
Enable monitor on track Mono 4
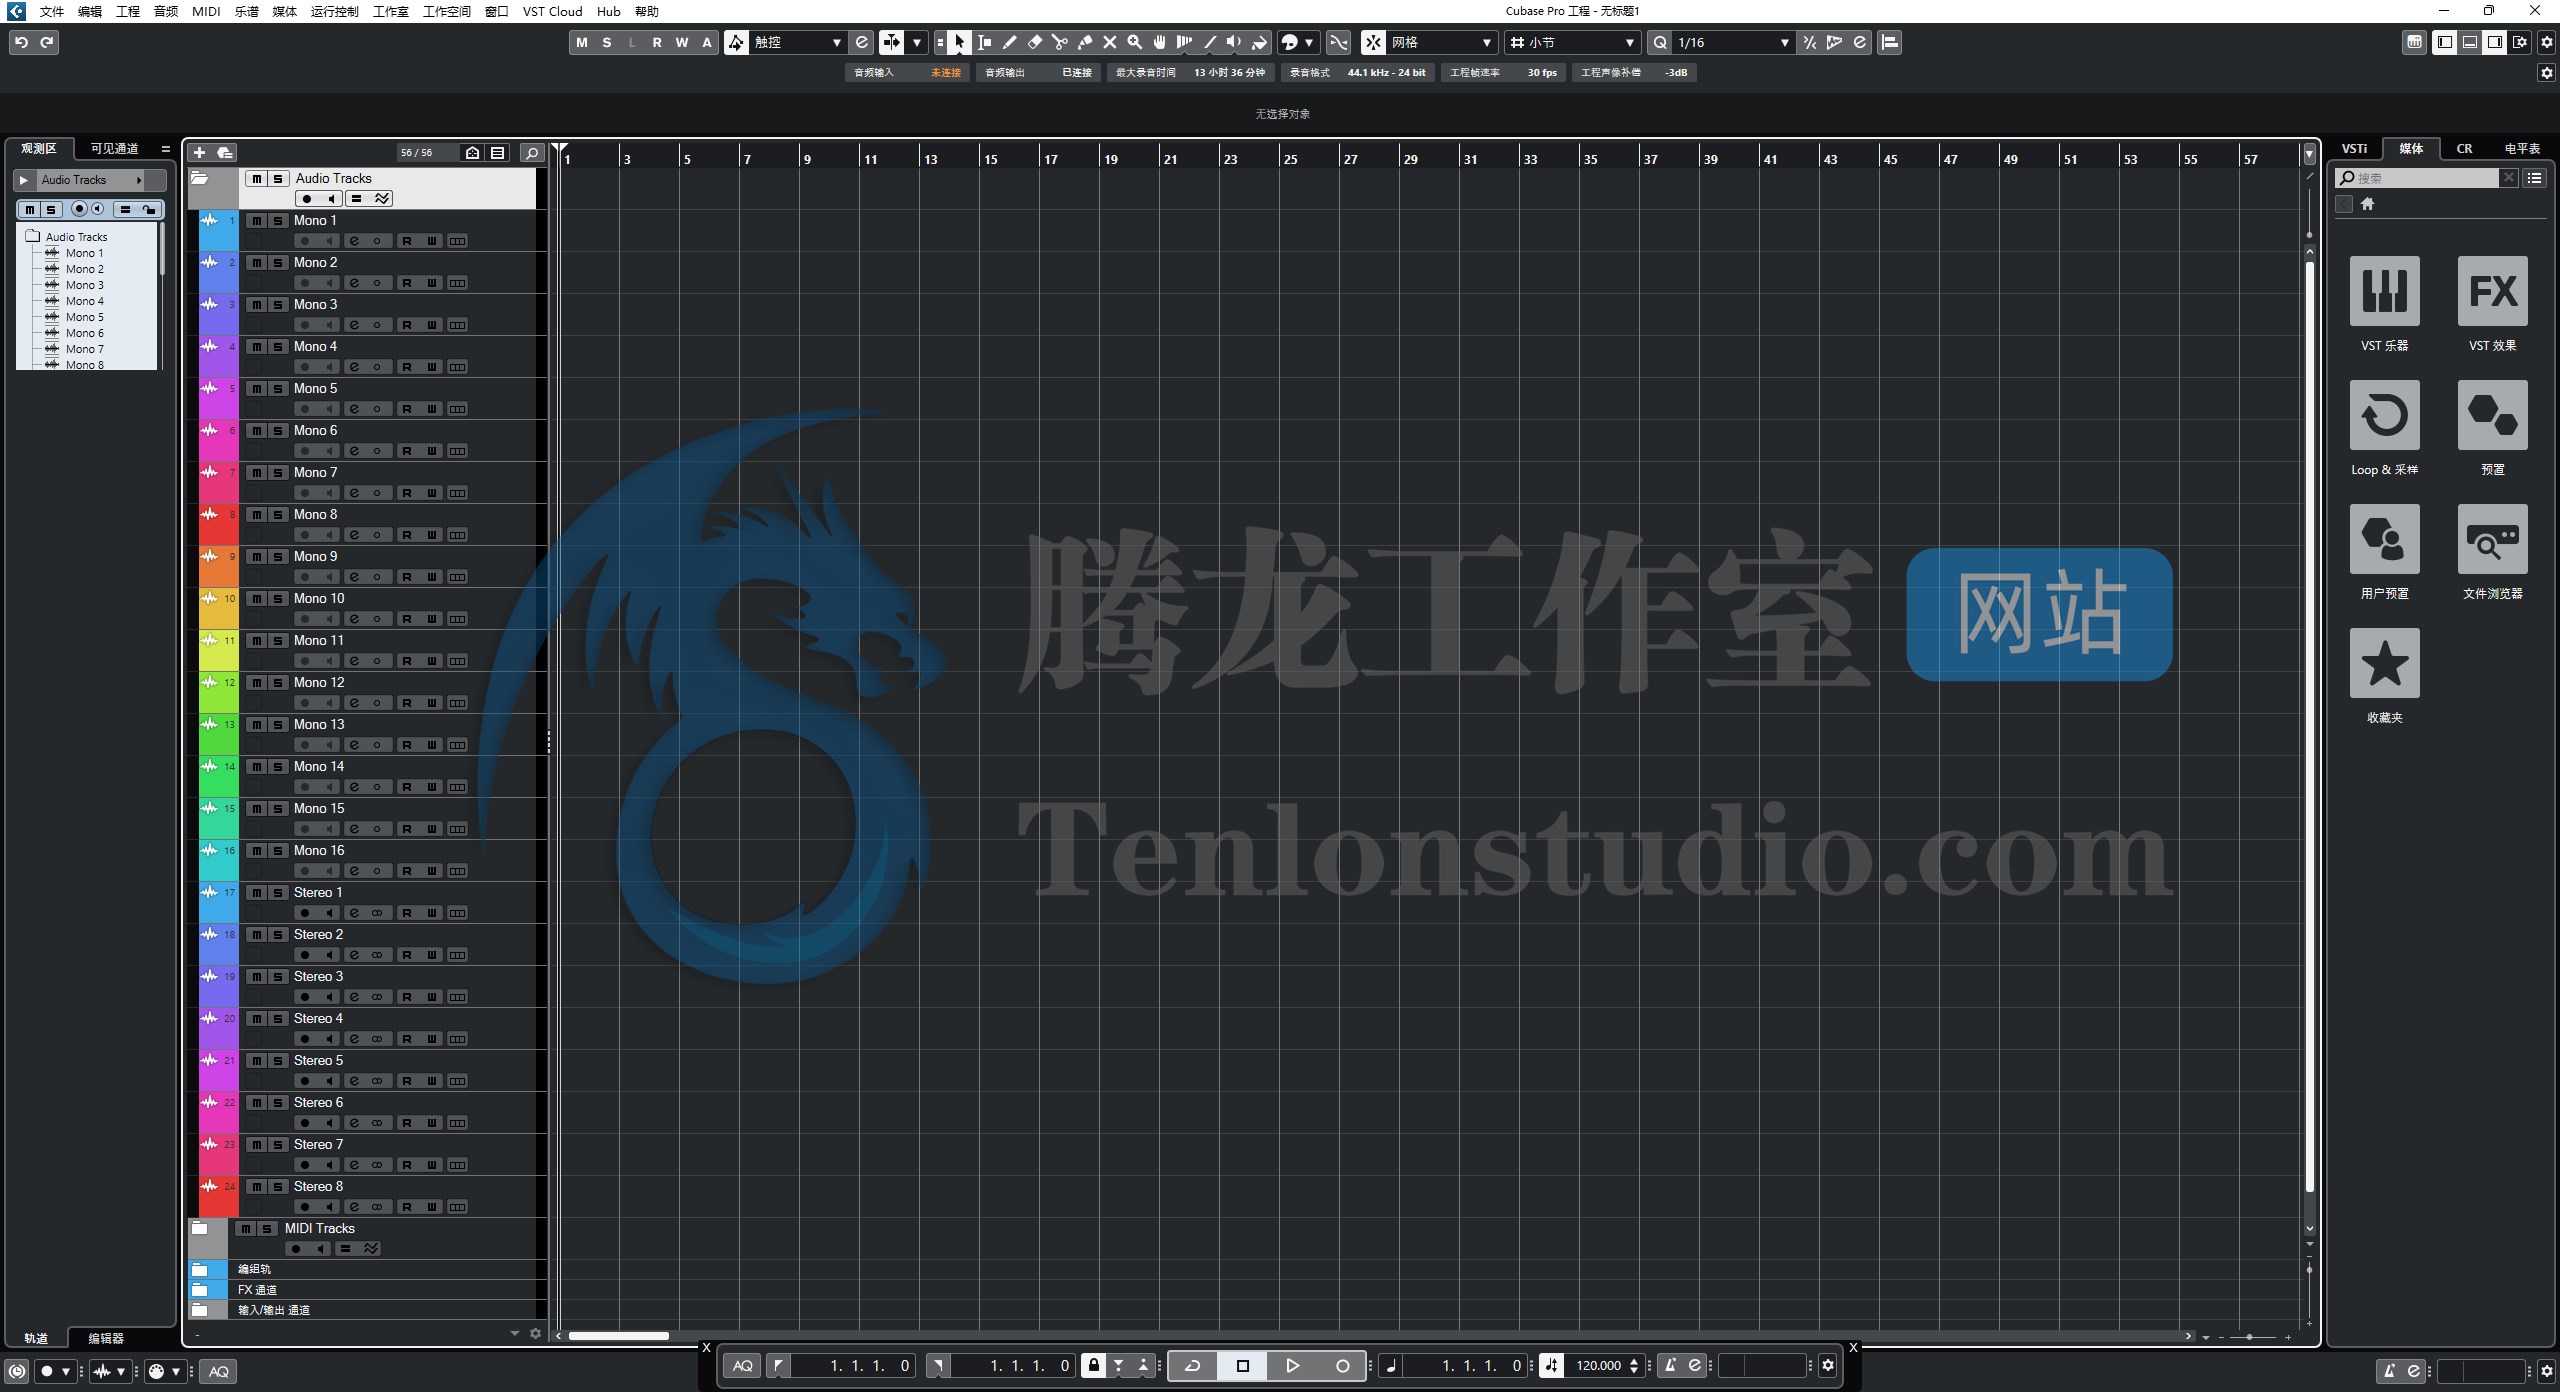(329, 367)
